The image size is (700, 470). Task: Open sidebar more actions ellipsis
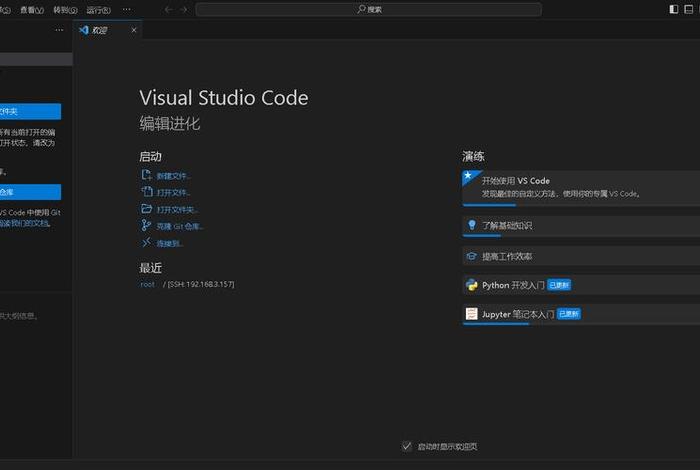click(59, 30)
